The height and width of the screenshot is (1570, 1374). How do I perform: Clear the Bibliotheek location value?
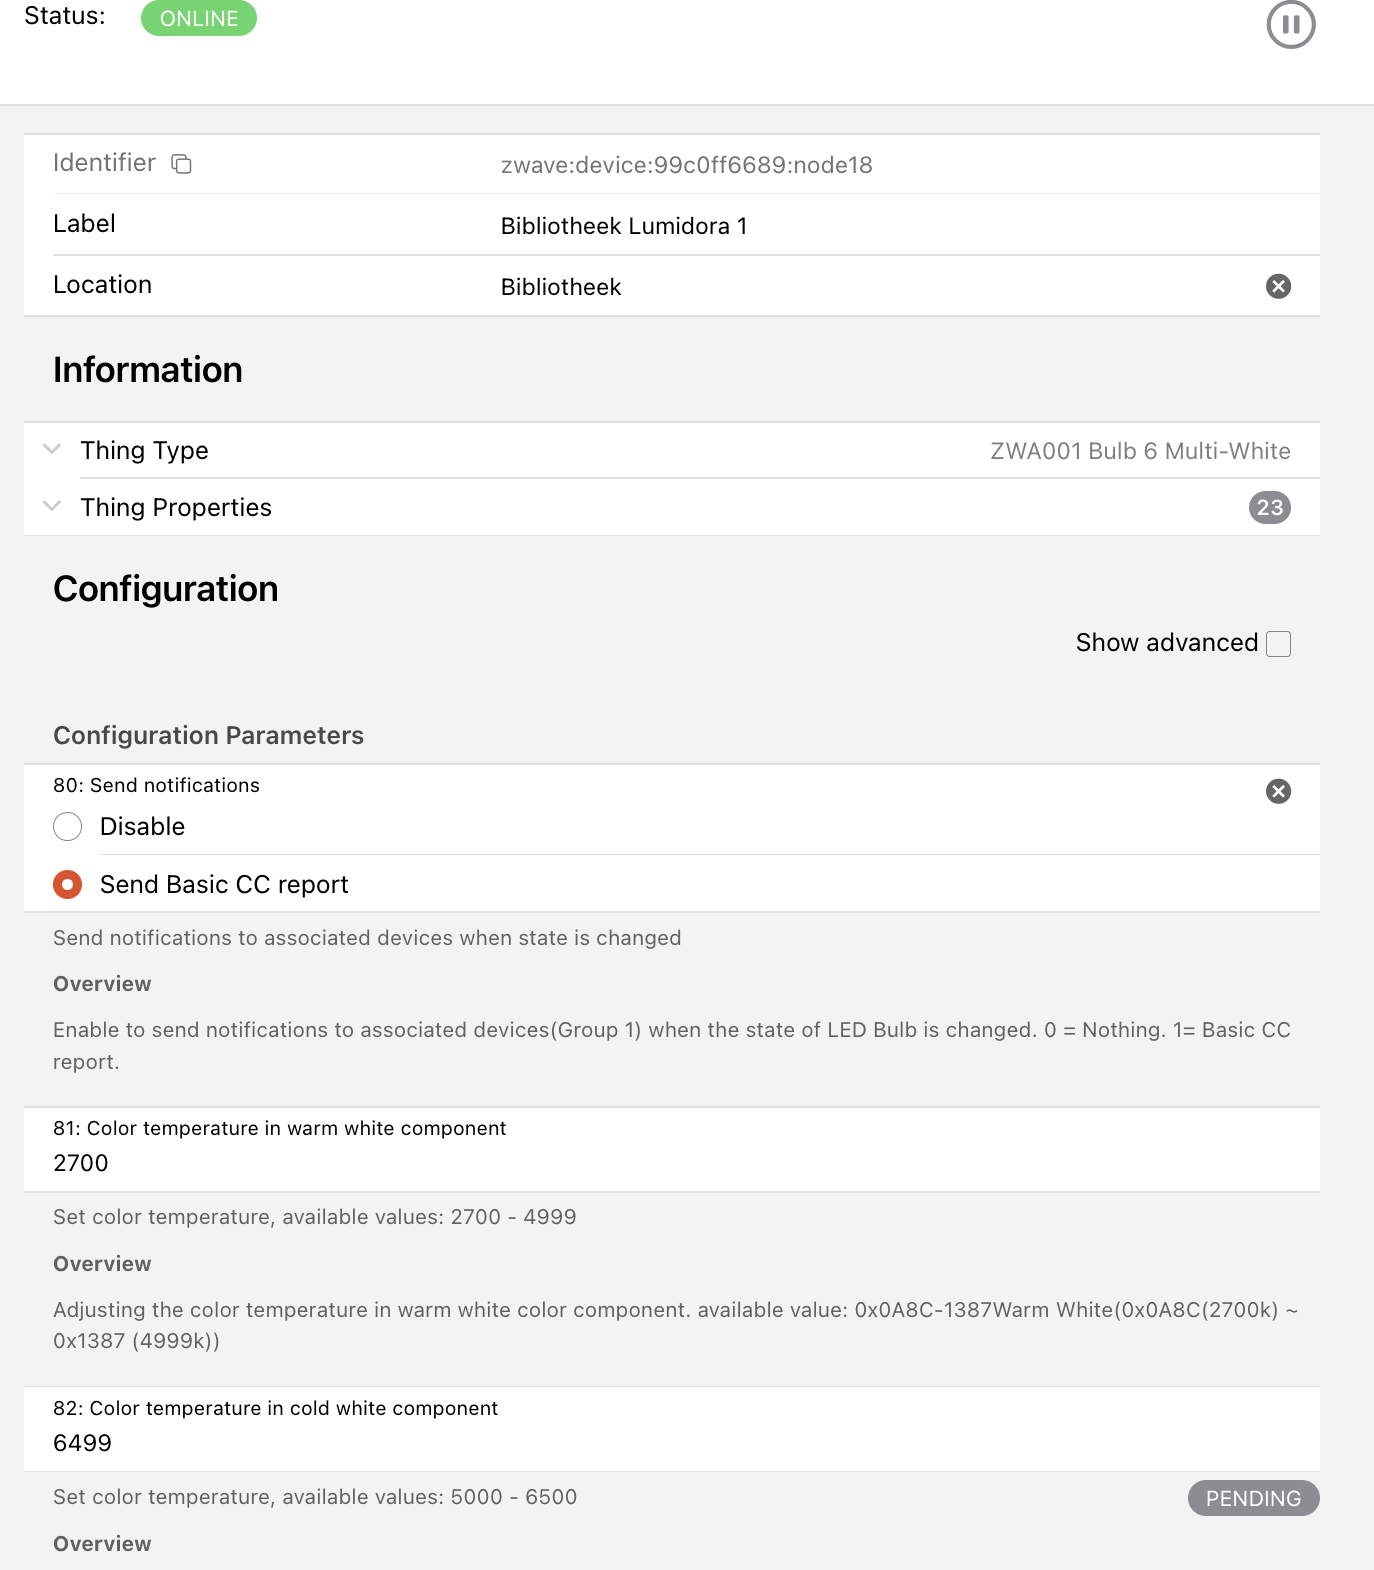(1278, 287)
